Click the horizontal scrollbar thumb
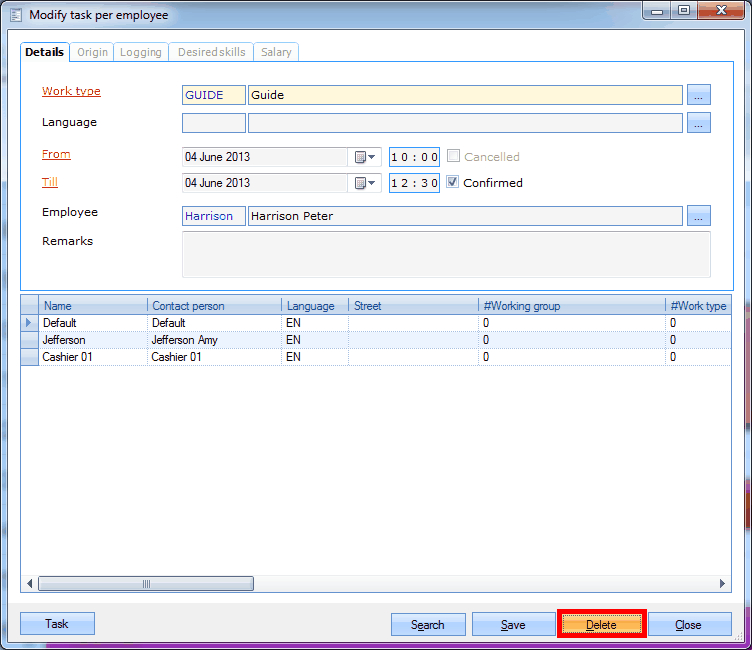 point(146,583)
